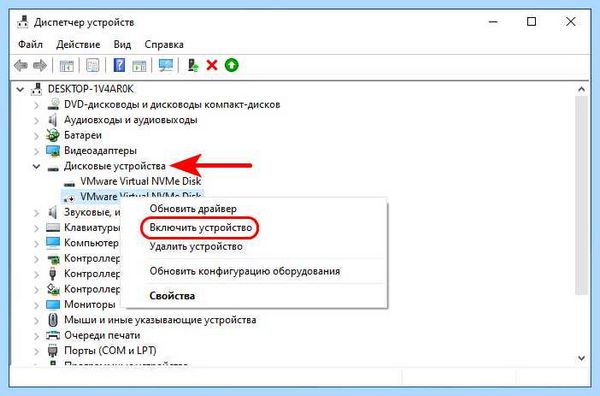
Task: Click the Батареи battery icon
Action: tap(53, 135)
